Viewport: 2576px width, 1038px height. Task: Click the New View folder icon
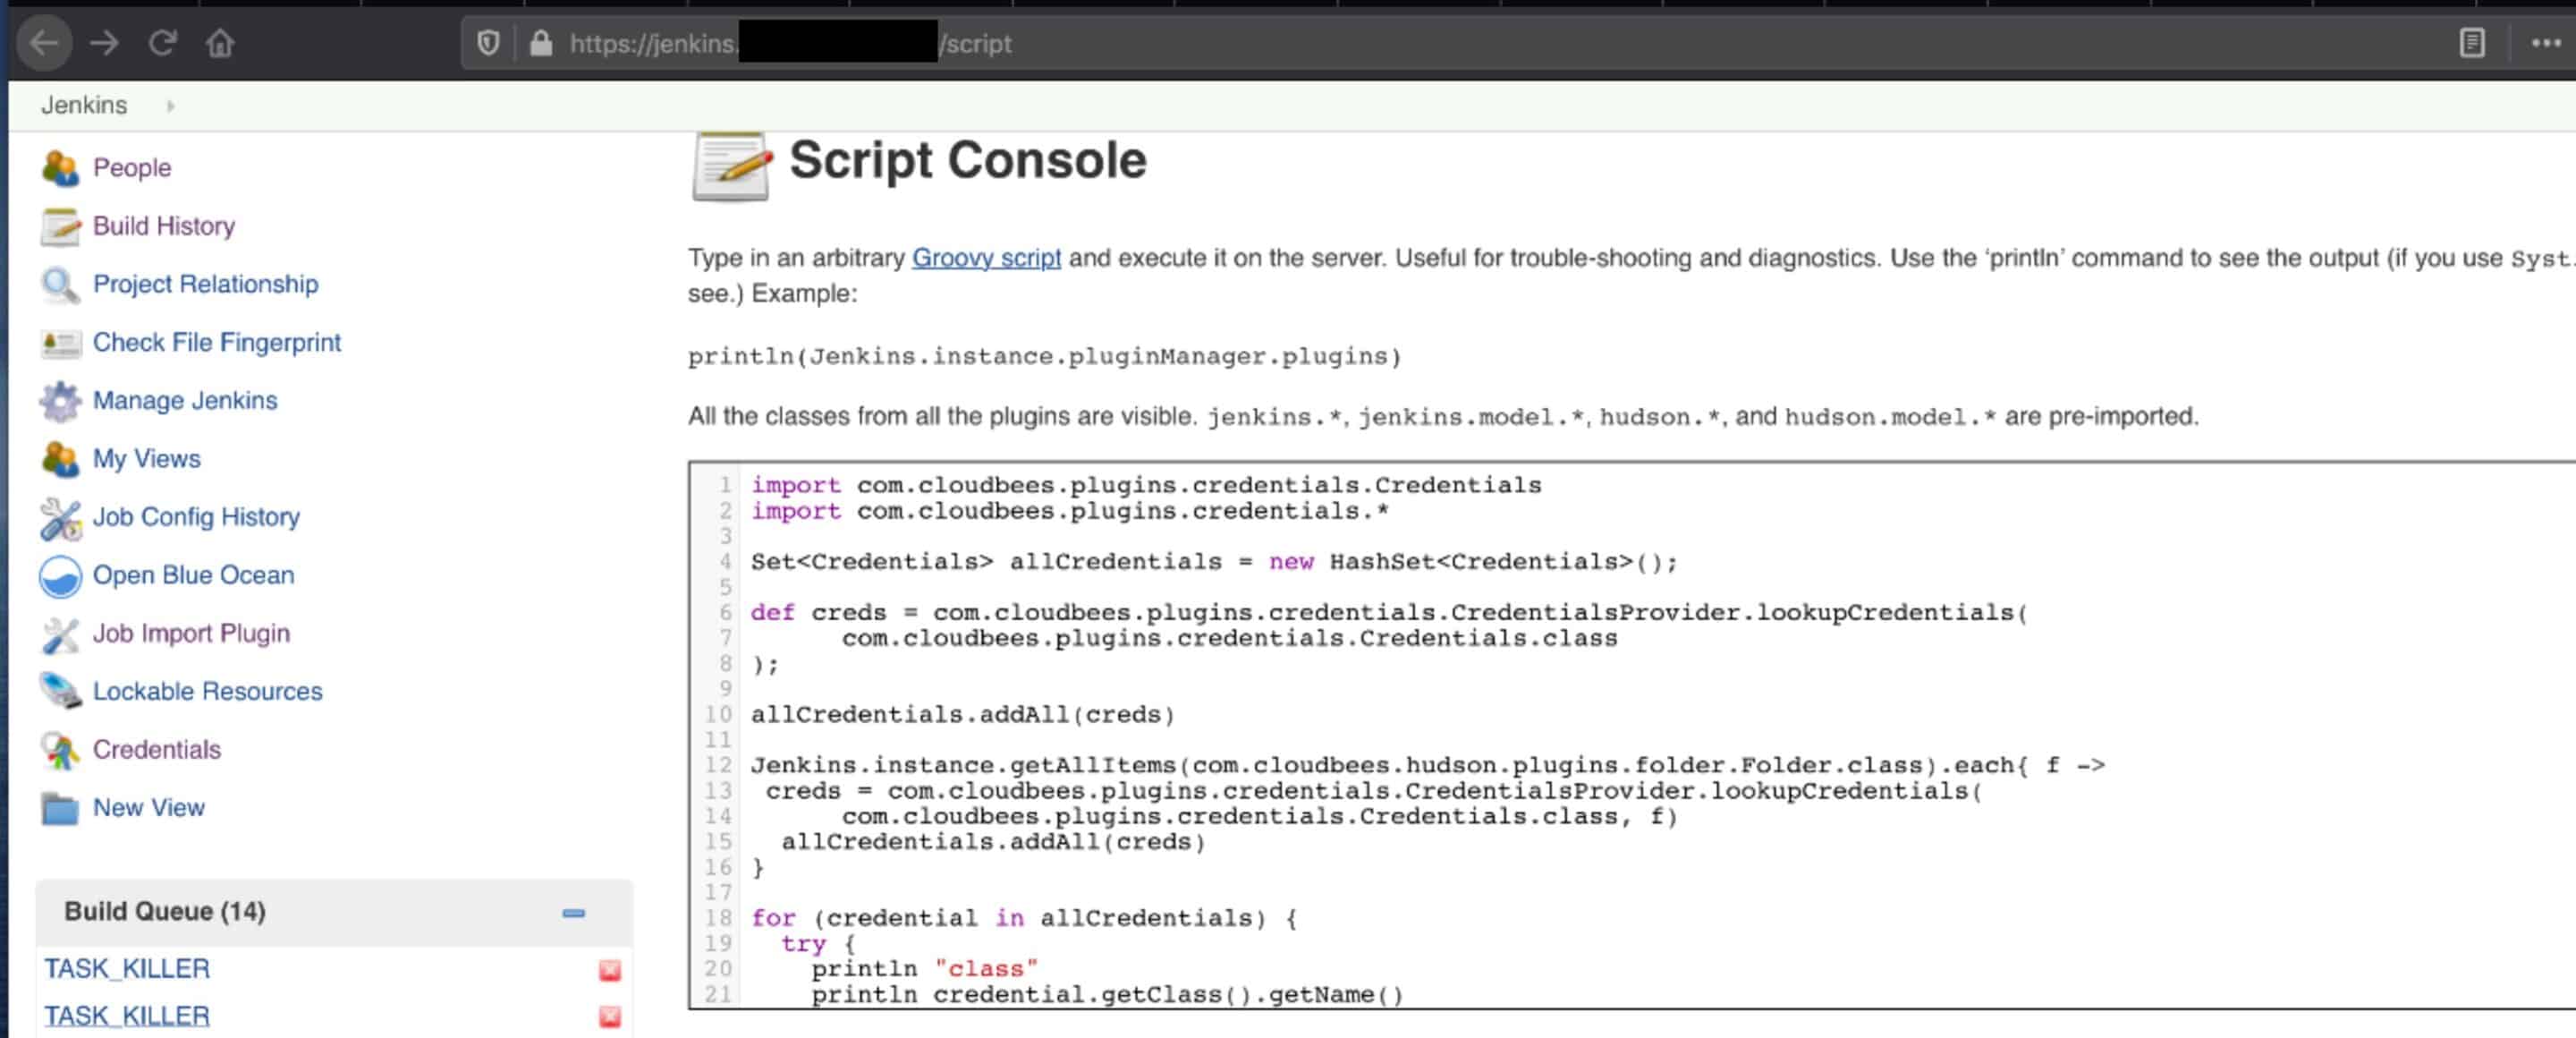pos(60,808)
